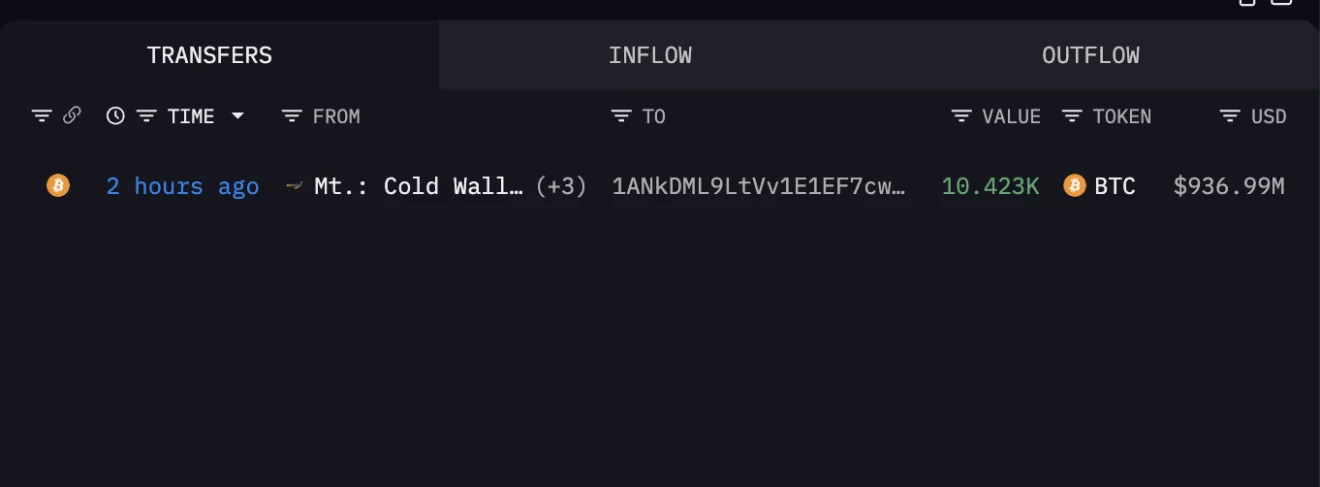Select the TRANSFERS tab

pyautogui.click(x=209, y=55)
